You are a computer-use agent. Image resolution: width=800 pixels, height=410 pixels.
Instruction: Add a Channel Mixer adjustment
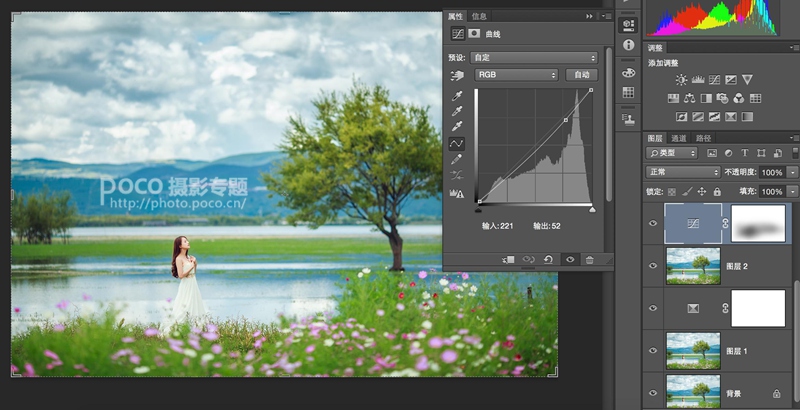[739, 98]
